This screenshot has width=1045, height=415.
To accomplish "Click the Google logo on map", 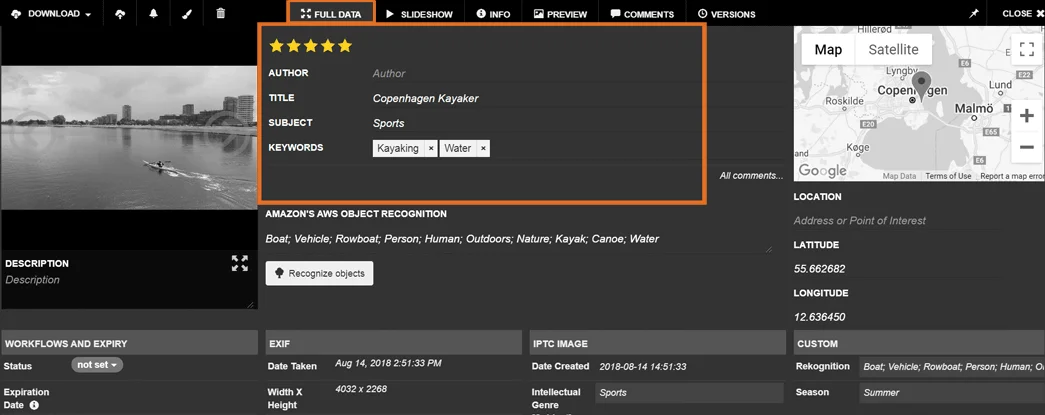I will click(822, 171).
